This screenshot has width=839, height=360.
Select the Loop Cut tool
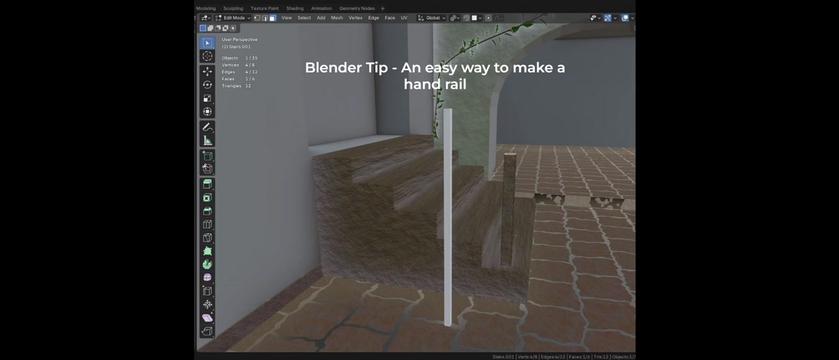click(x=208, y=224)
